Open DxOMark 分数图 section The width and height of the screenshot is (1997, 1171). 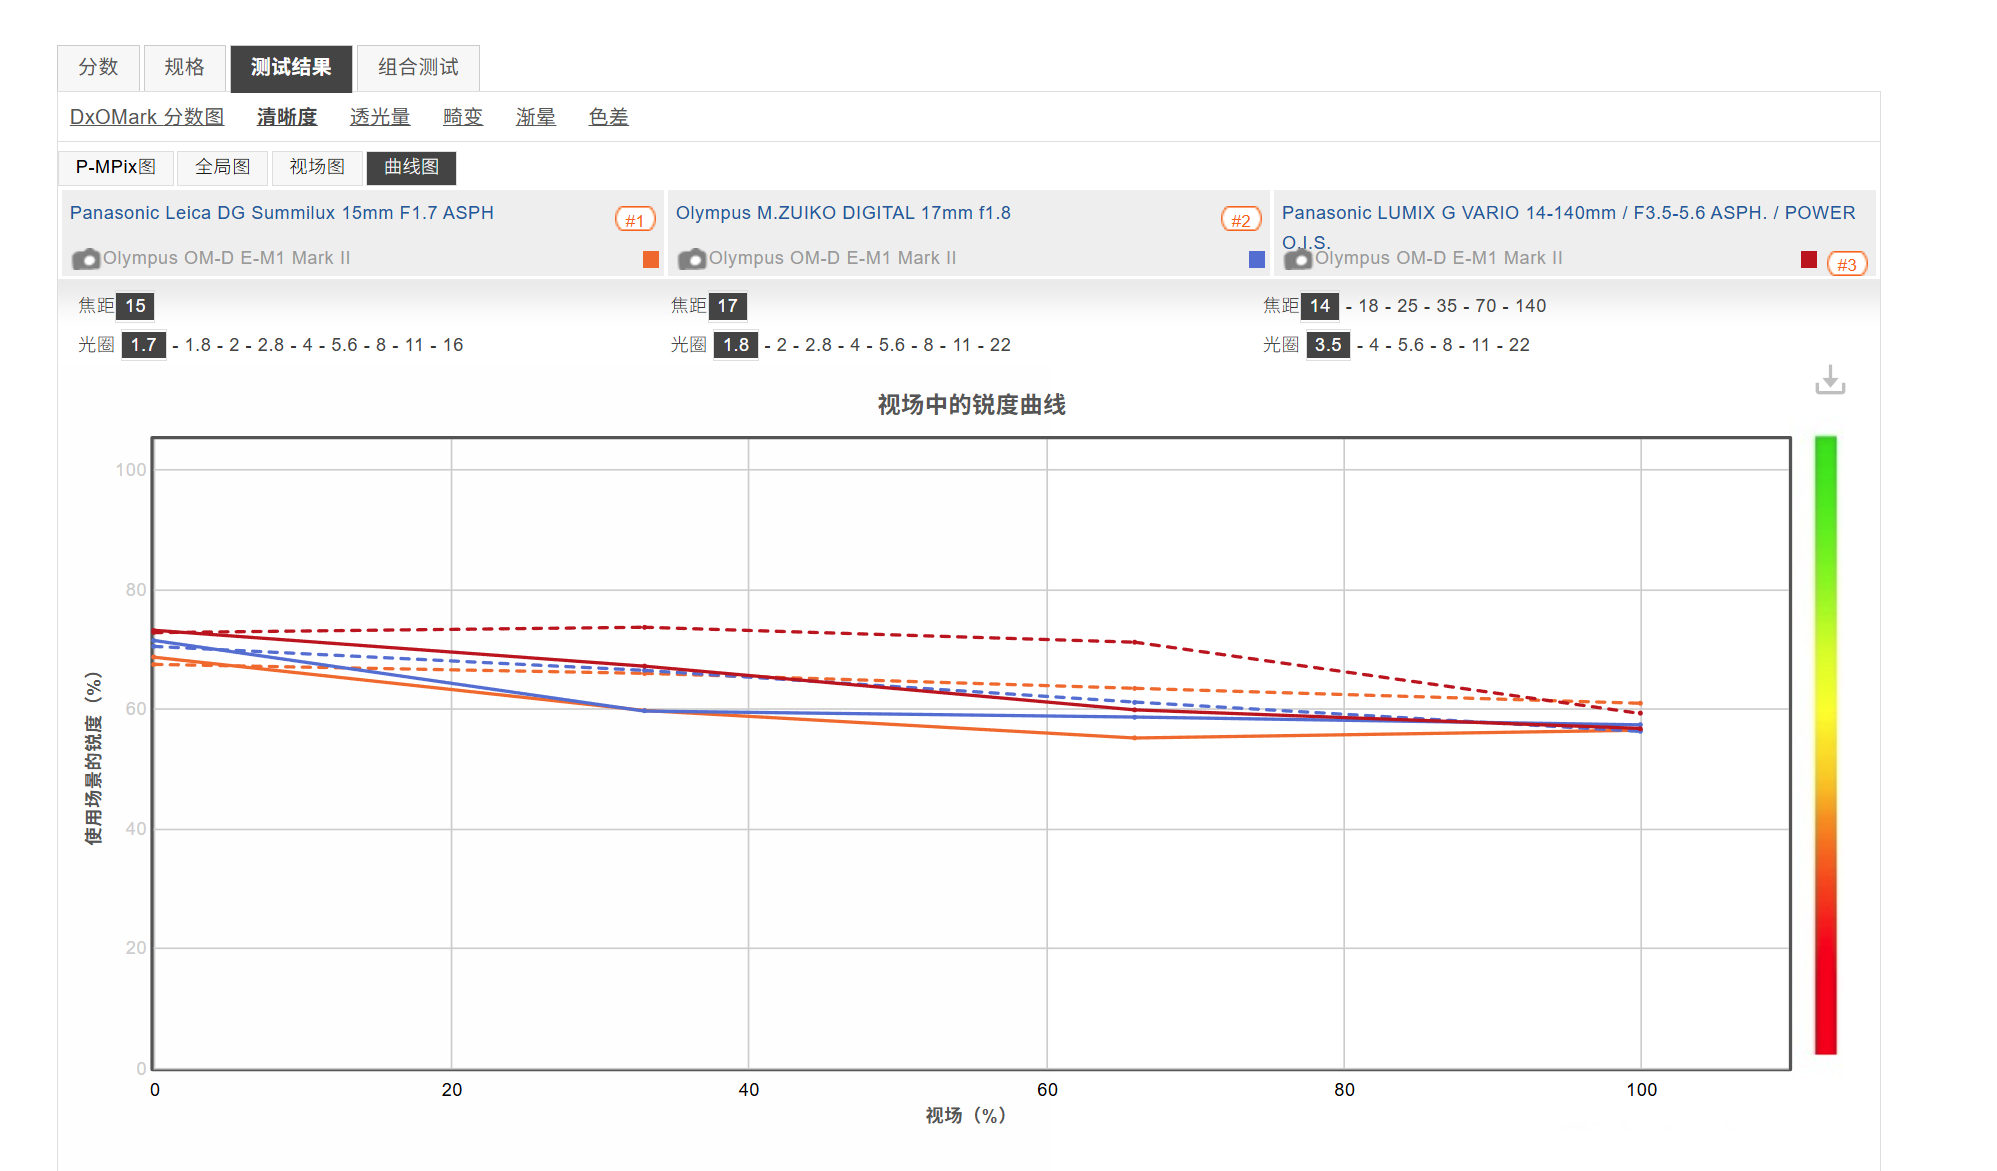point(147,117)
